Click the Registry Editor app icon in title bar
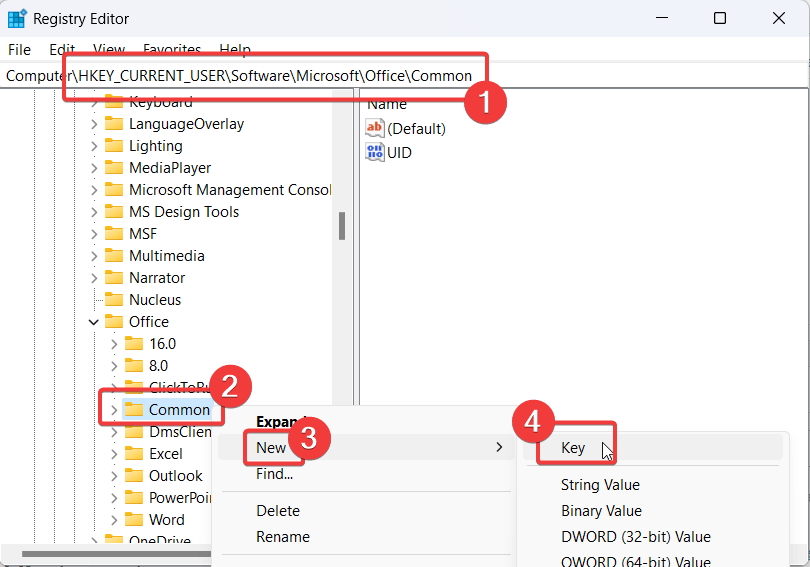 17,19
